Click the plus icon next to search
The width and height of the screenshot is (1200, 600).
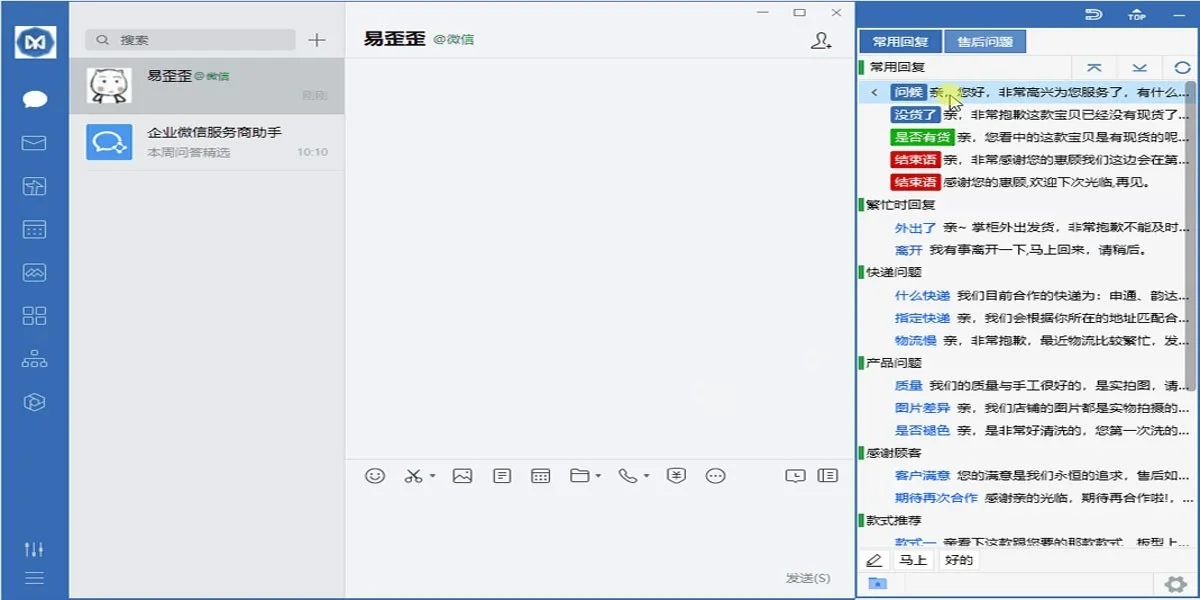[x=317, y=40]
